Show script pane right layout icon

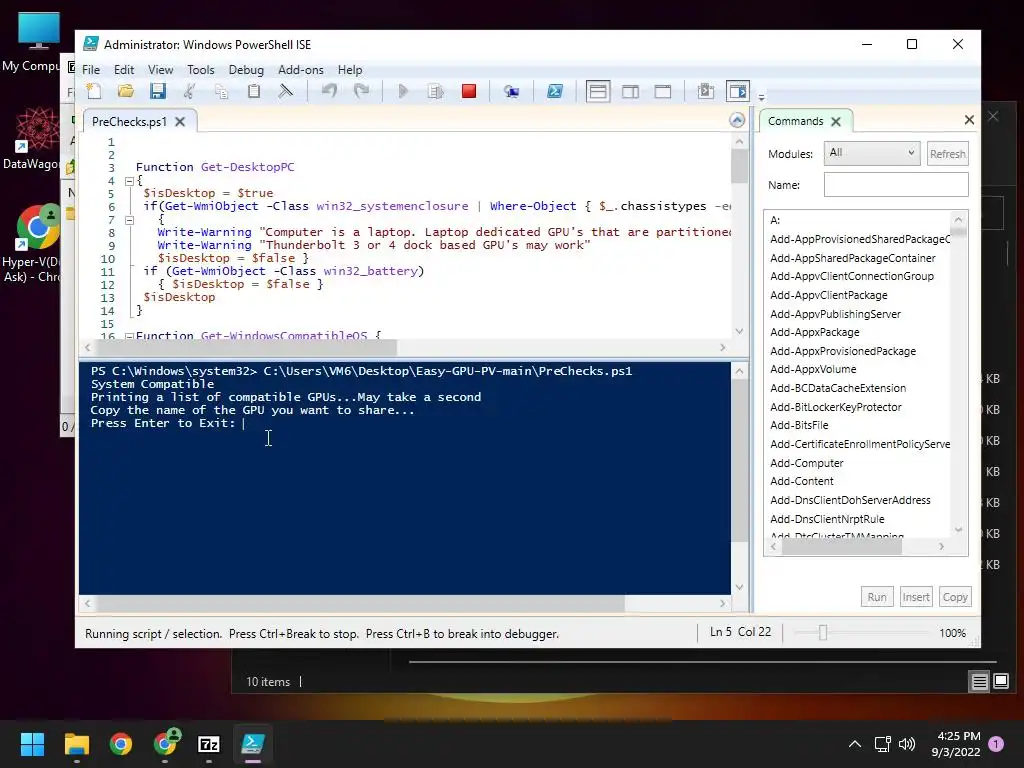[630, 91]
